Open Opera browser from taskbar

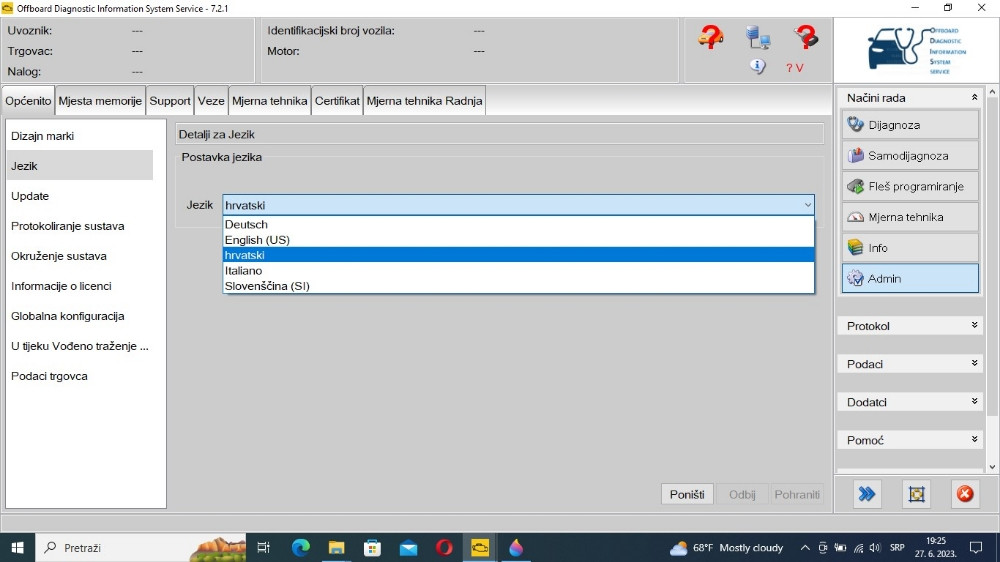coord(444,547)
